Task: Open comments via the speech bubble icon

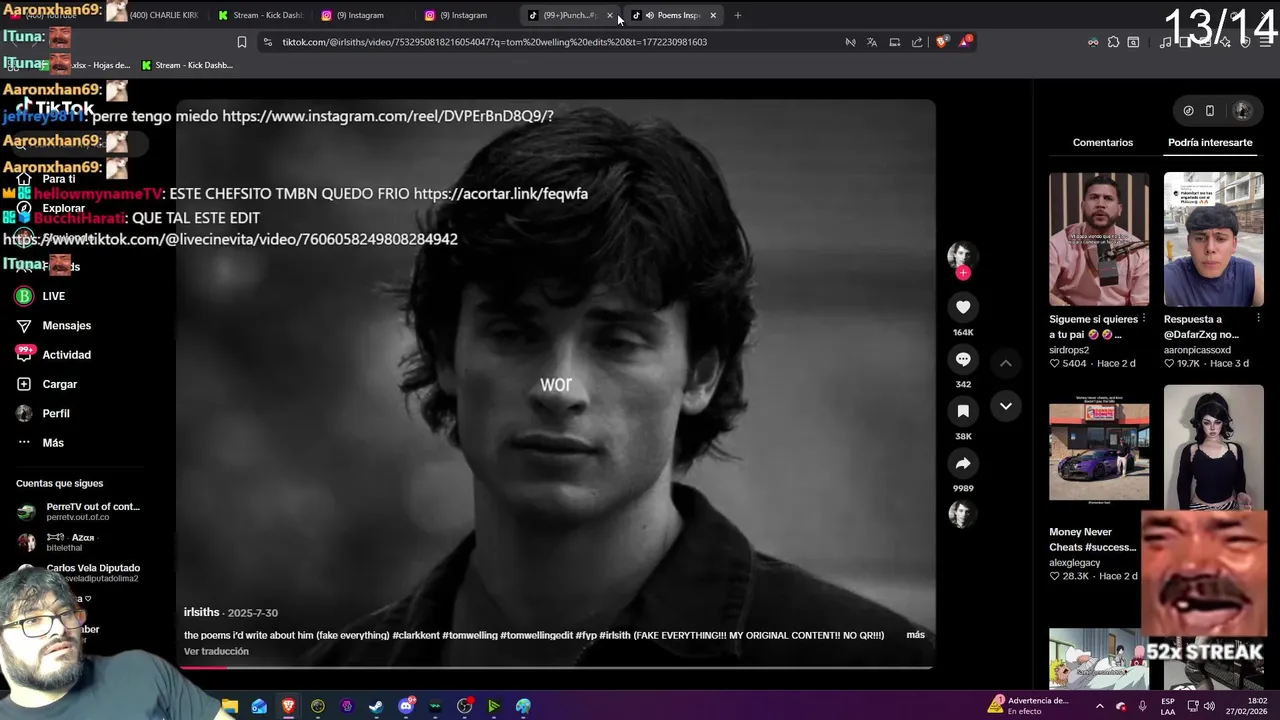Action: pyautogui.click(x=963, y=360)
